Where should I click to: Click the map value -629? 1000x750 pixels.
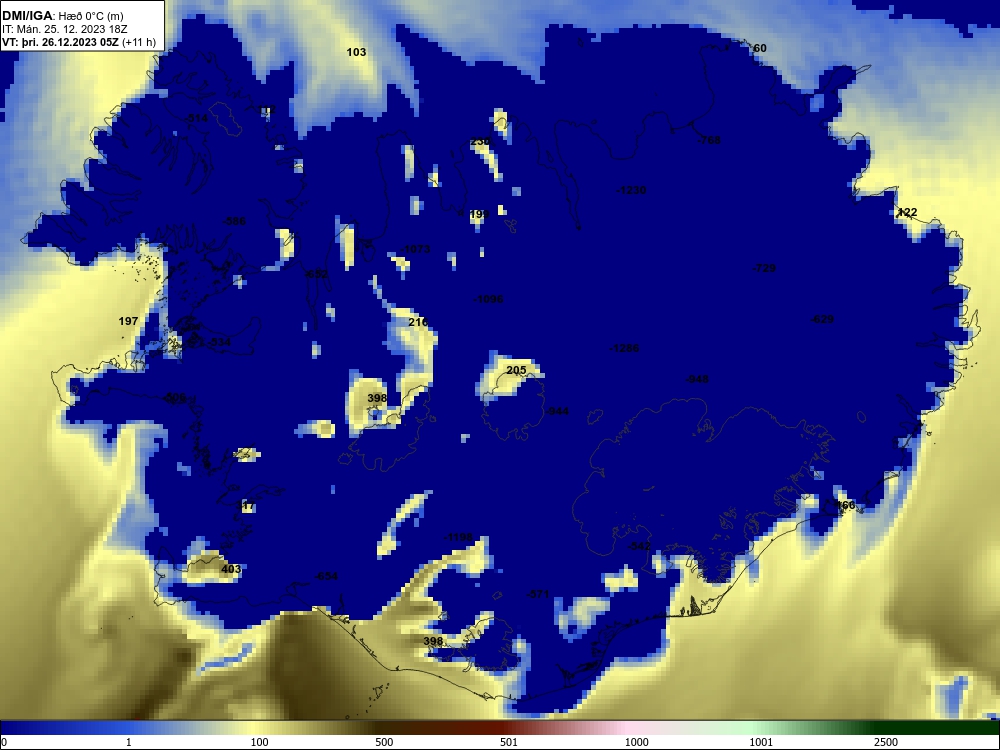coord(821,320)
